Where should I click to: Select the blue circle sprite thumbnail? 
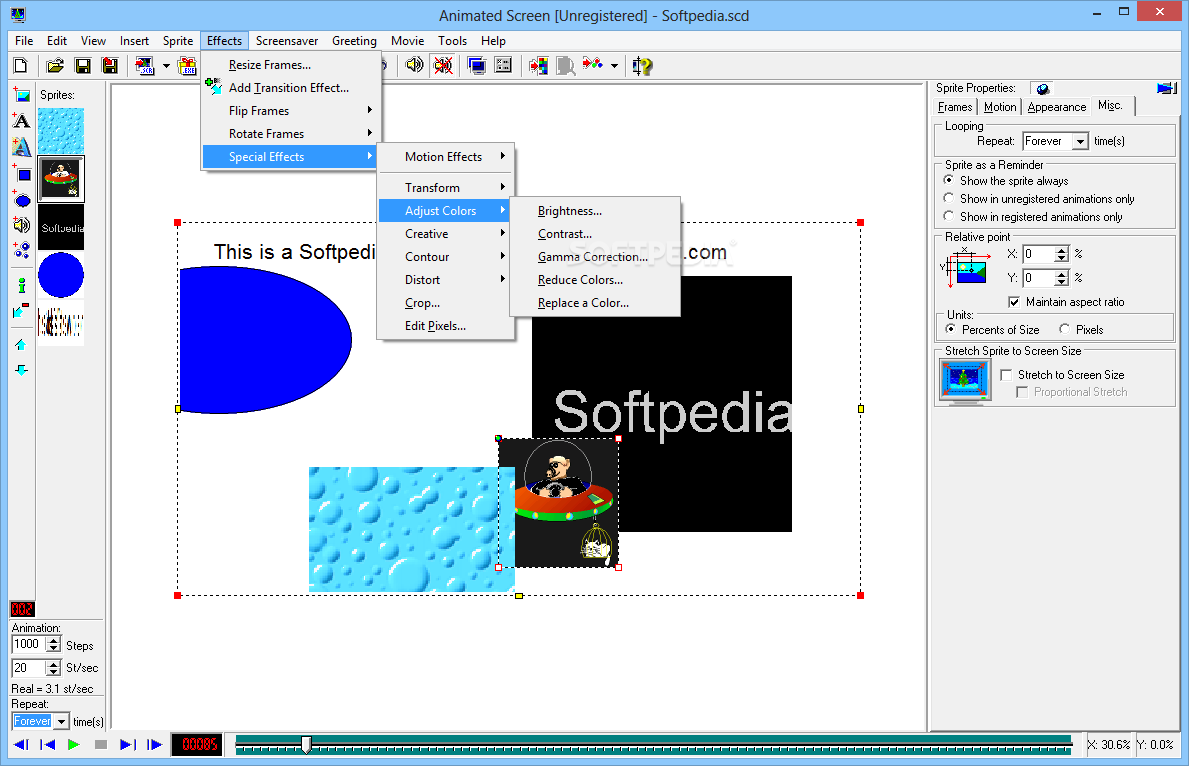pyautogui.click(x=61, y=275)
